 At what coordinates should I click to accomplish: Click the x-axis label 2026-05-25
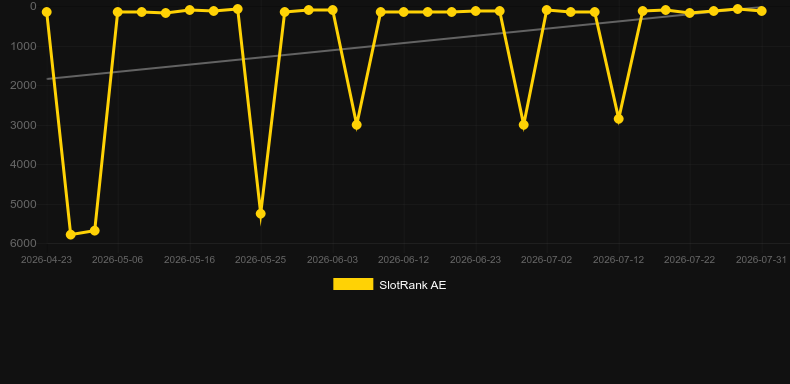pos(260,260)
